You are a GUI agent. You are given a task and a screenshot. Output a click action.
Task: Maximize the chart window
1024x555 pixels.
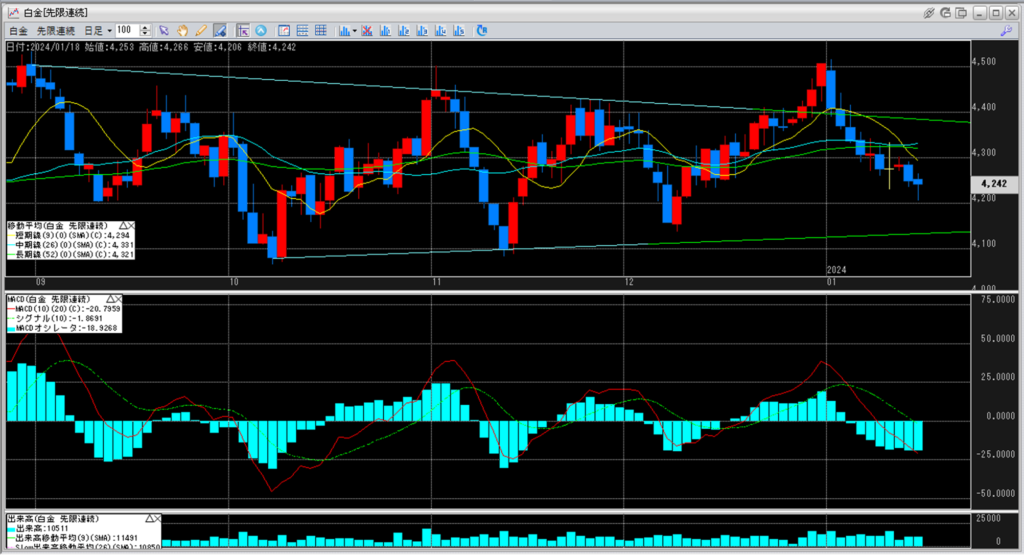996,12
